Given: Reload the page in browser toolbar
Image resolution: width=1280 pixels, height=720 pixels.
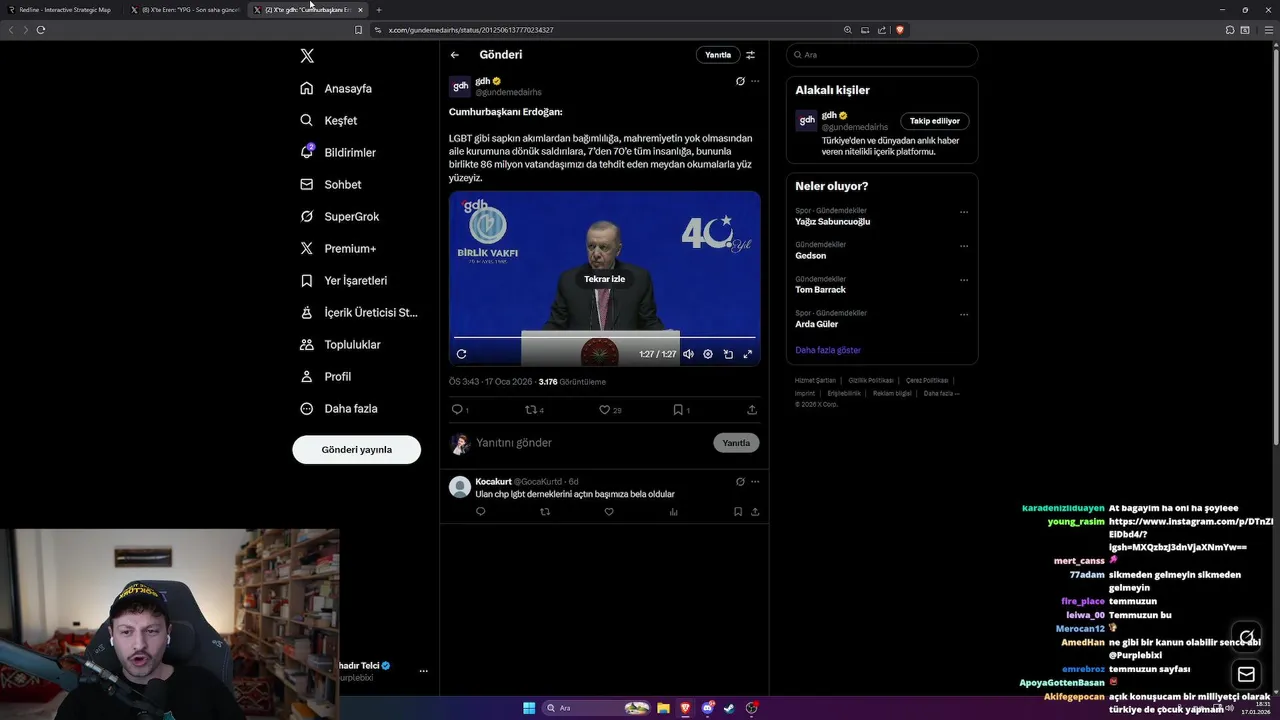Looking at the screenshot, I should coord(41,30).
